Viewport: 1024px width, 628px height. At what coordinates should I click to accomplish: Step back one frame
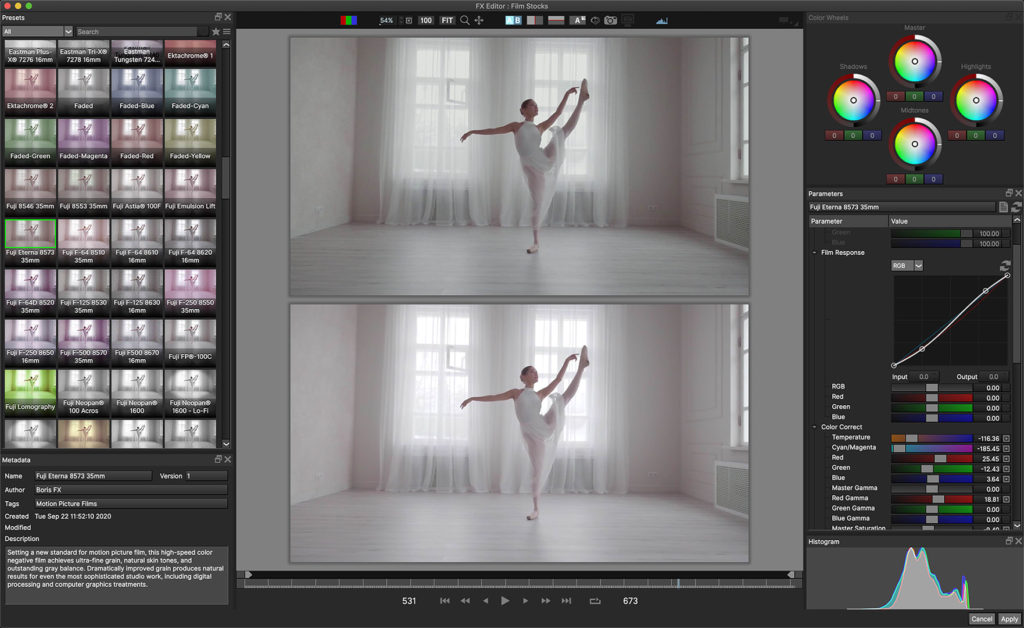click(x=485, y=601)
